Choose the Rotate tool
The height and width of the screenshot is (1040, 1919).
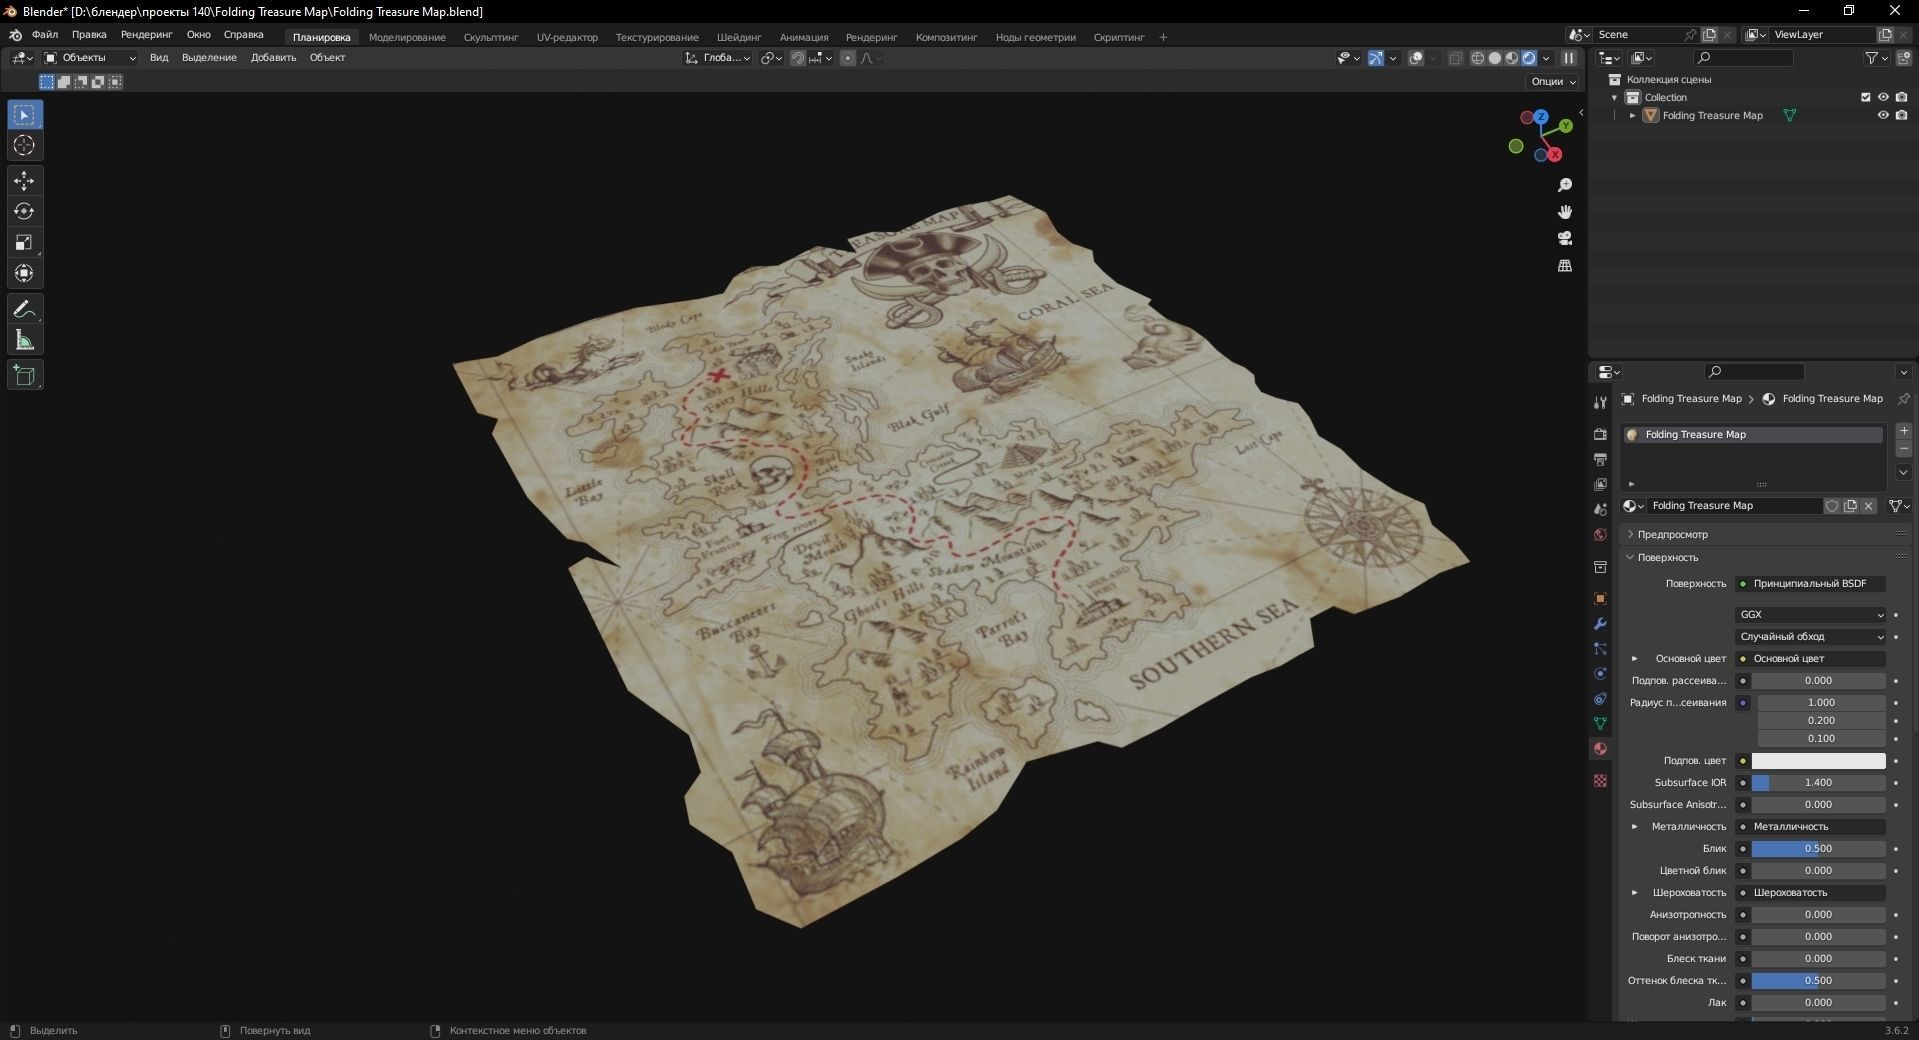point(25,212)
